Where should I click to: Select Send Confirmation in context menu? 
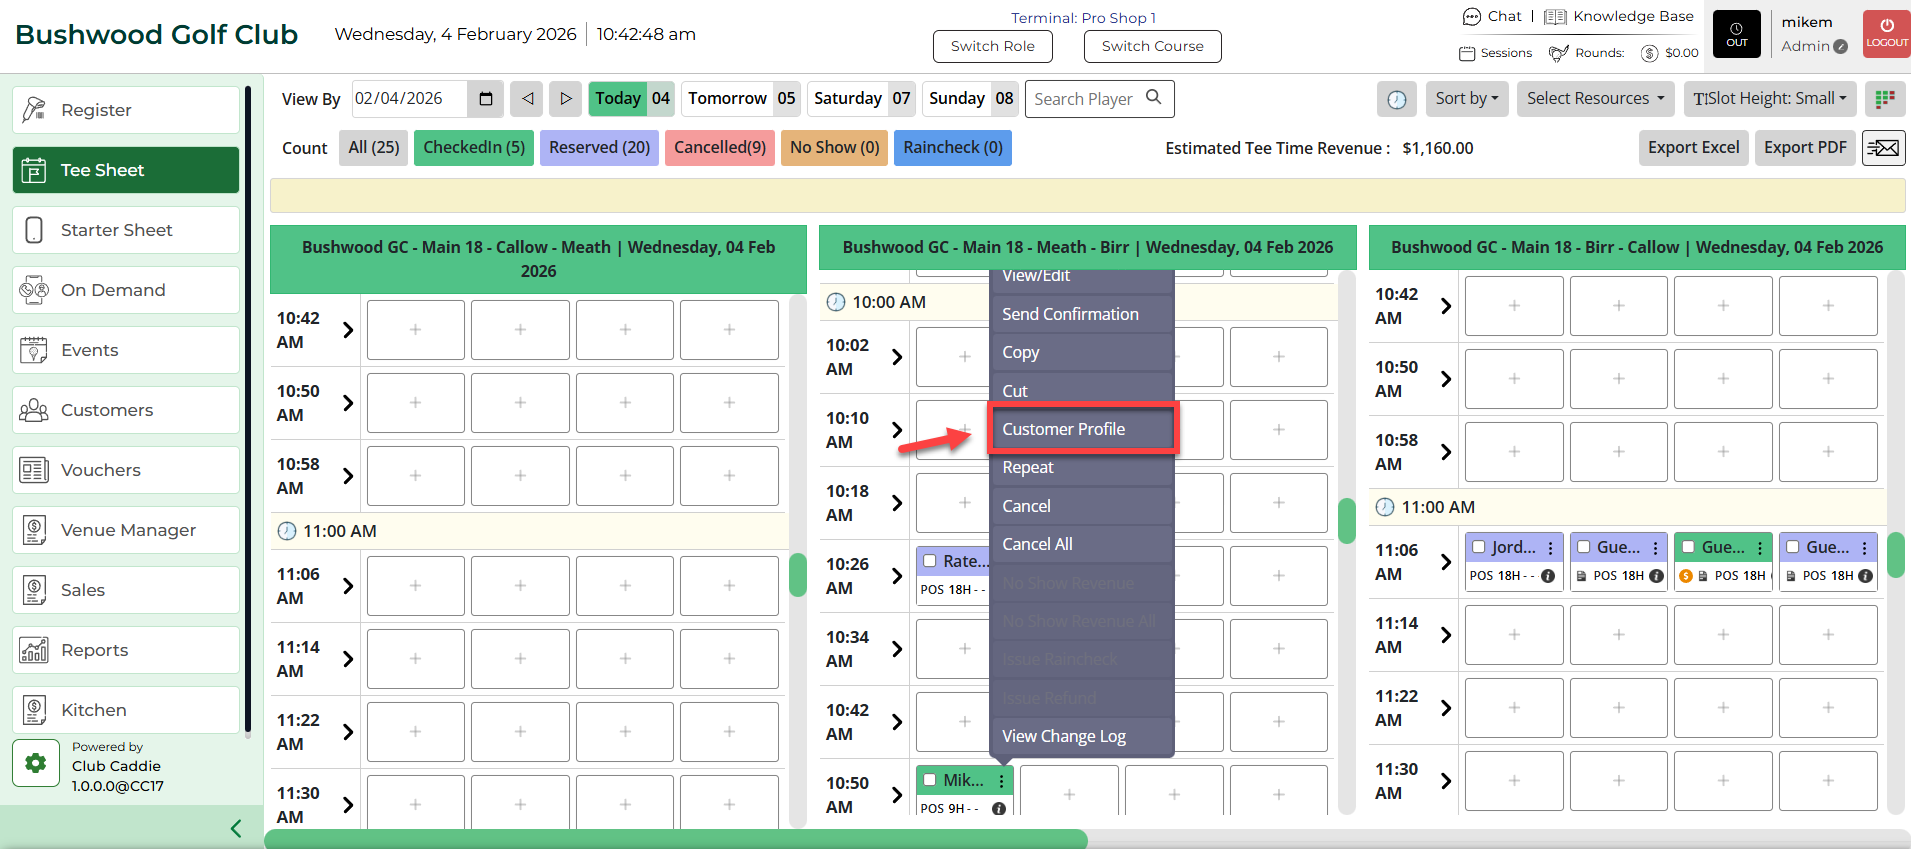(1070, 314)
